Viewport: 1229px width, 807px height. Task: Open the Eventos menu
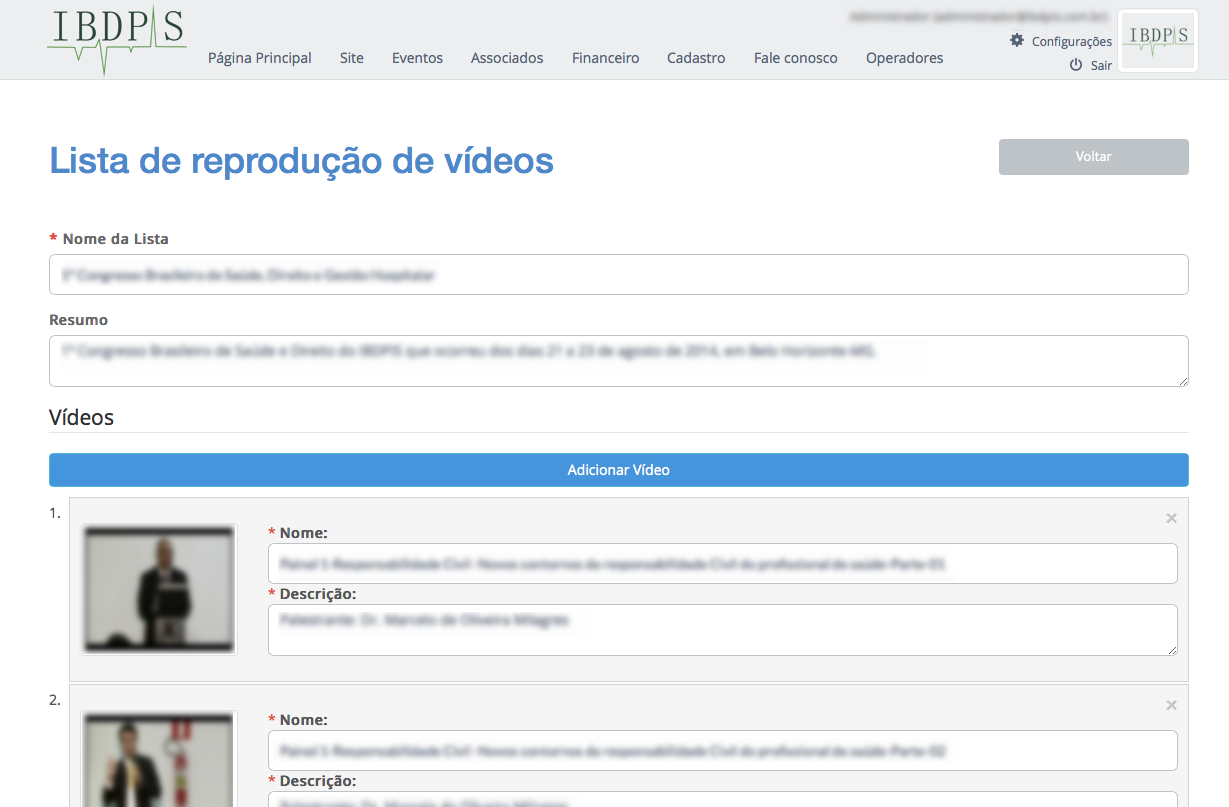coord(417,58)
